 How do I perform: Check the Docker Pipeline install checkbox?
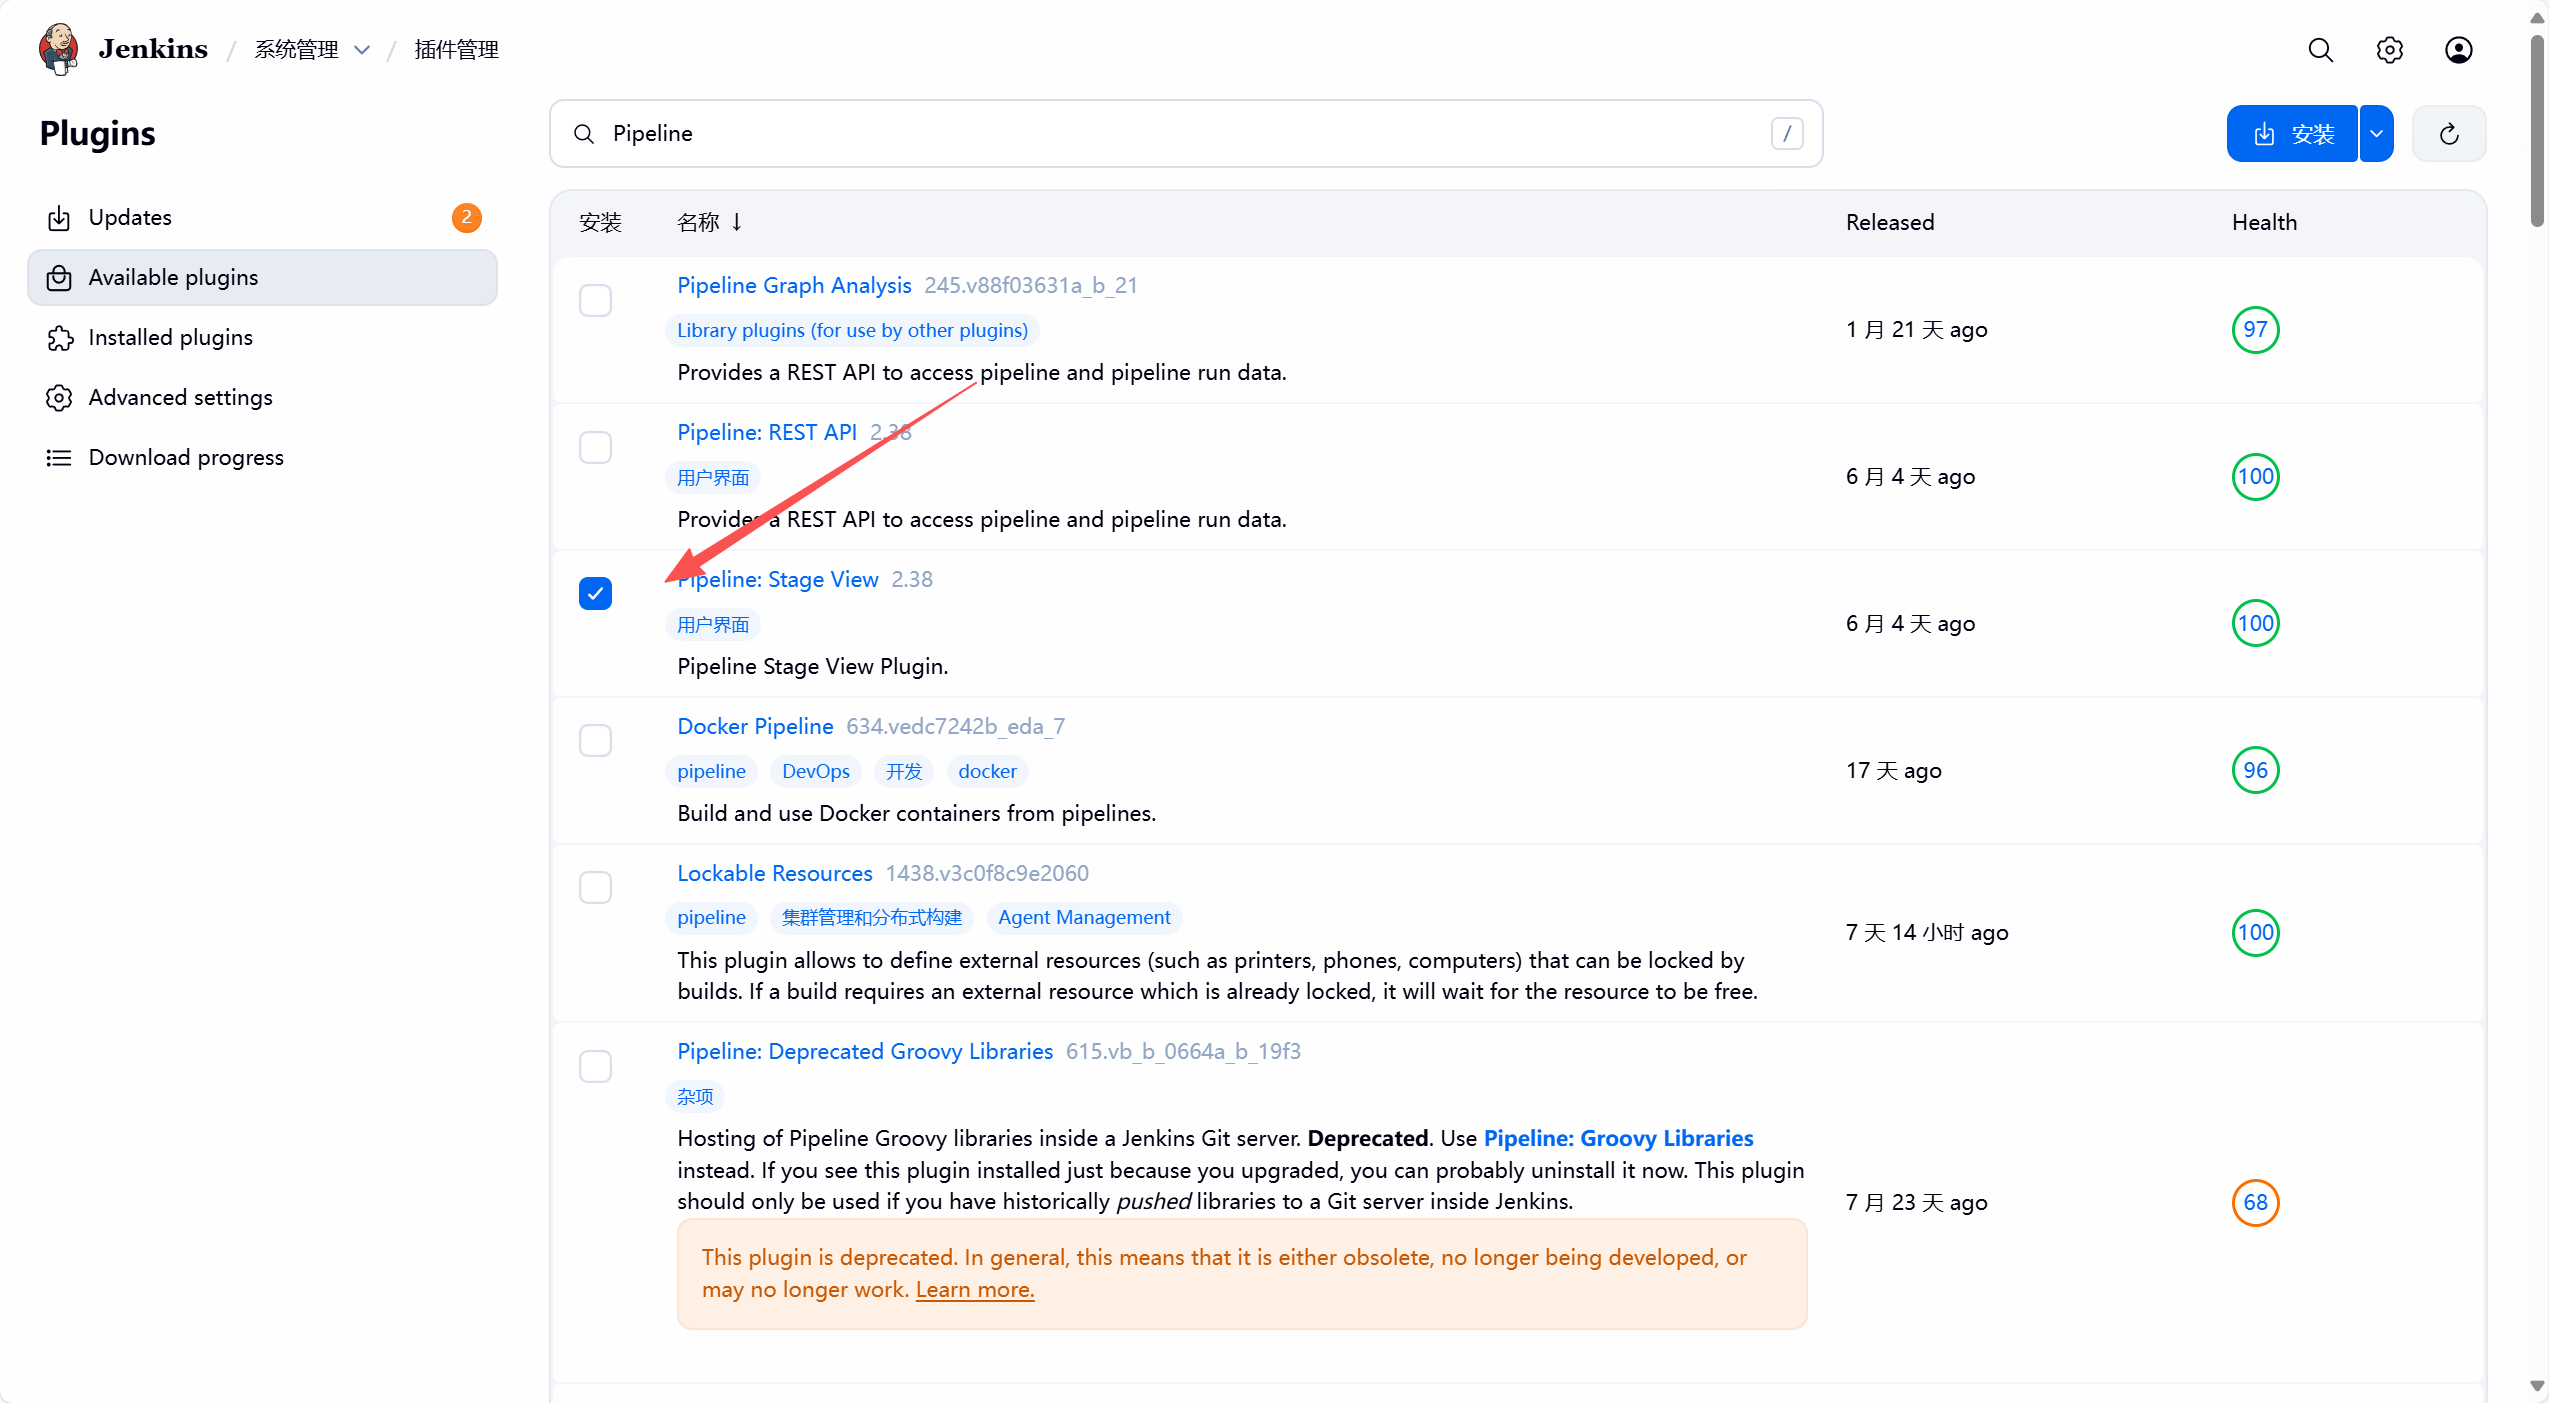pyautogui.click(x=595, y=741)
